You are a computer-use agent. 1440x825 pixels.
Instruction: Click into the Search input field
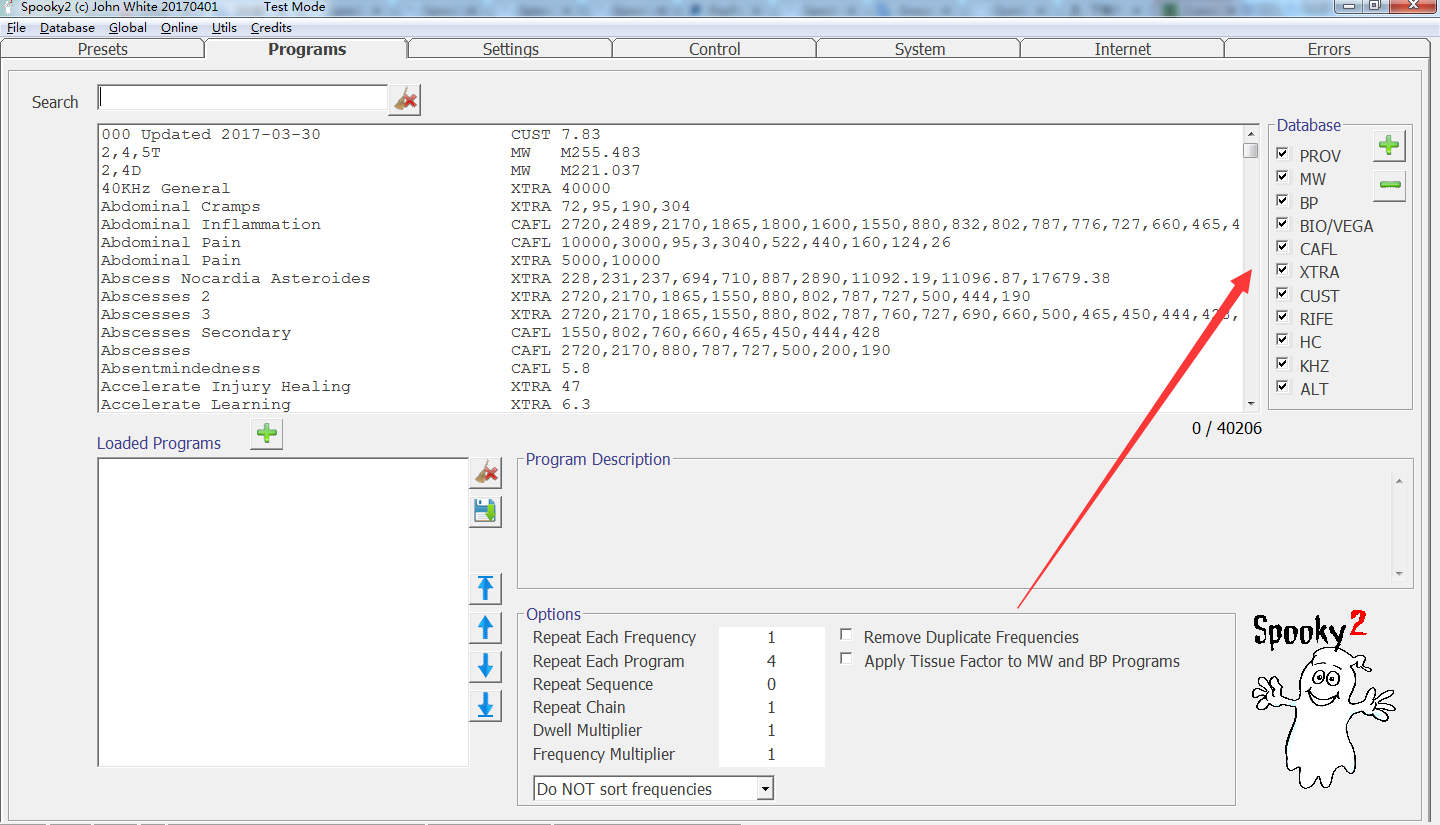[242, 98]
